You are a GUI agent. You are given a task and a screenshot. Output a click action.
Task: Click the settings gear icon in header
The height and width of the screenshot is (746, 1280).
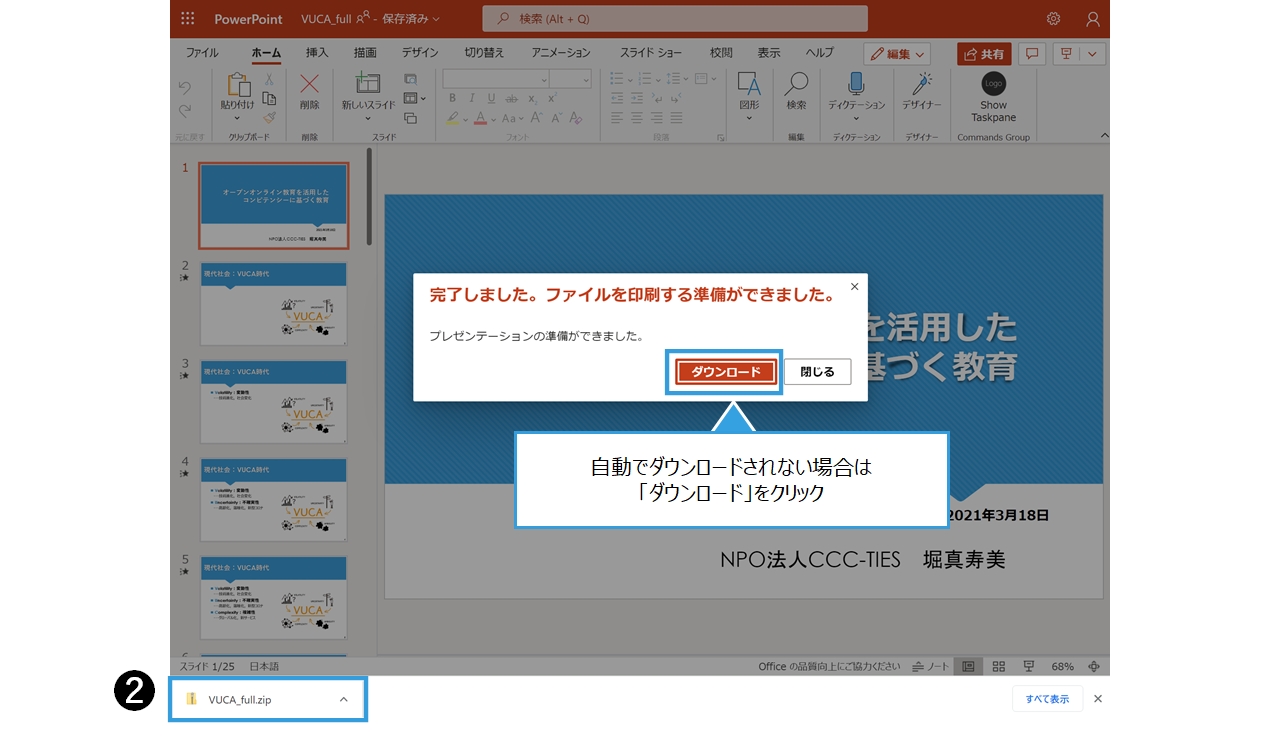(1053, 18)
